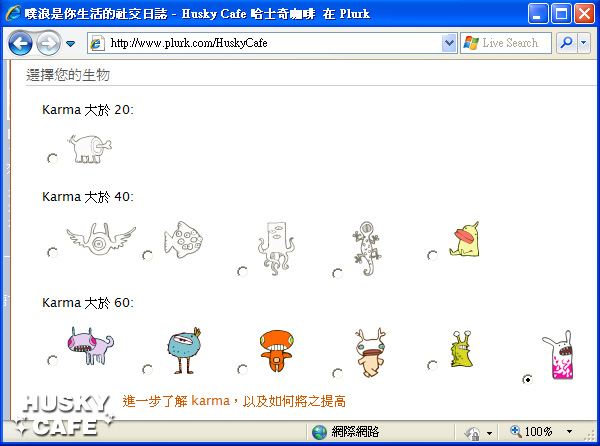Expand the address bar history dropdown
The width and height of the screenshot is (600, 446).
(x=449, y=43)
